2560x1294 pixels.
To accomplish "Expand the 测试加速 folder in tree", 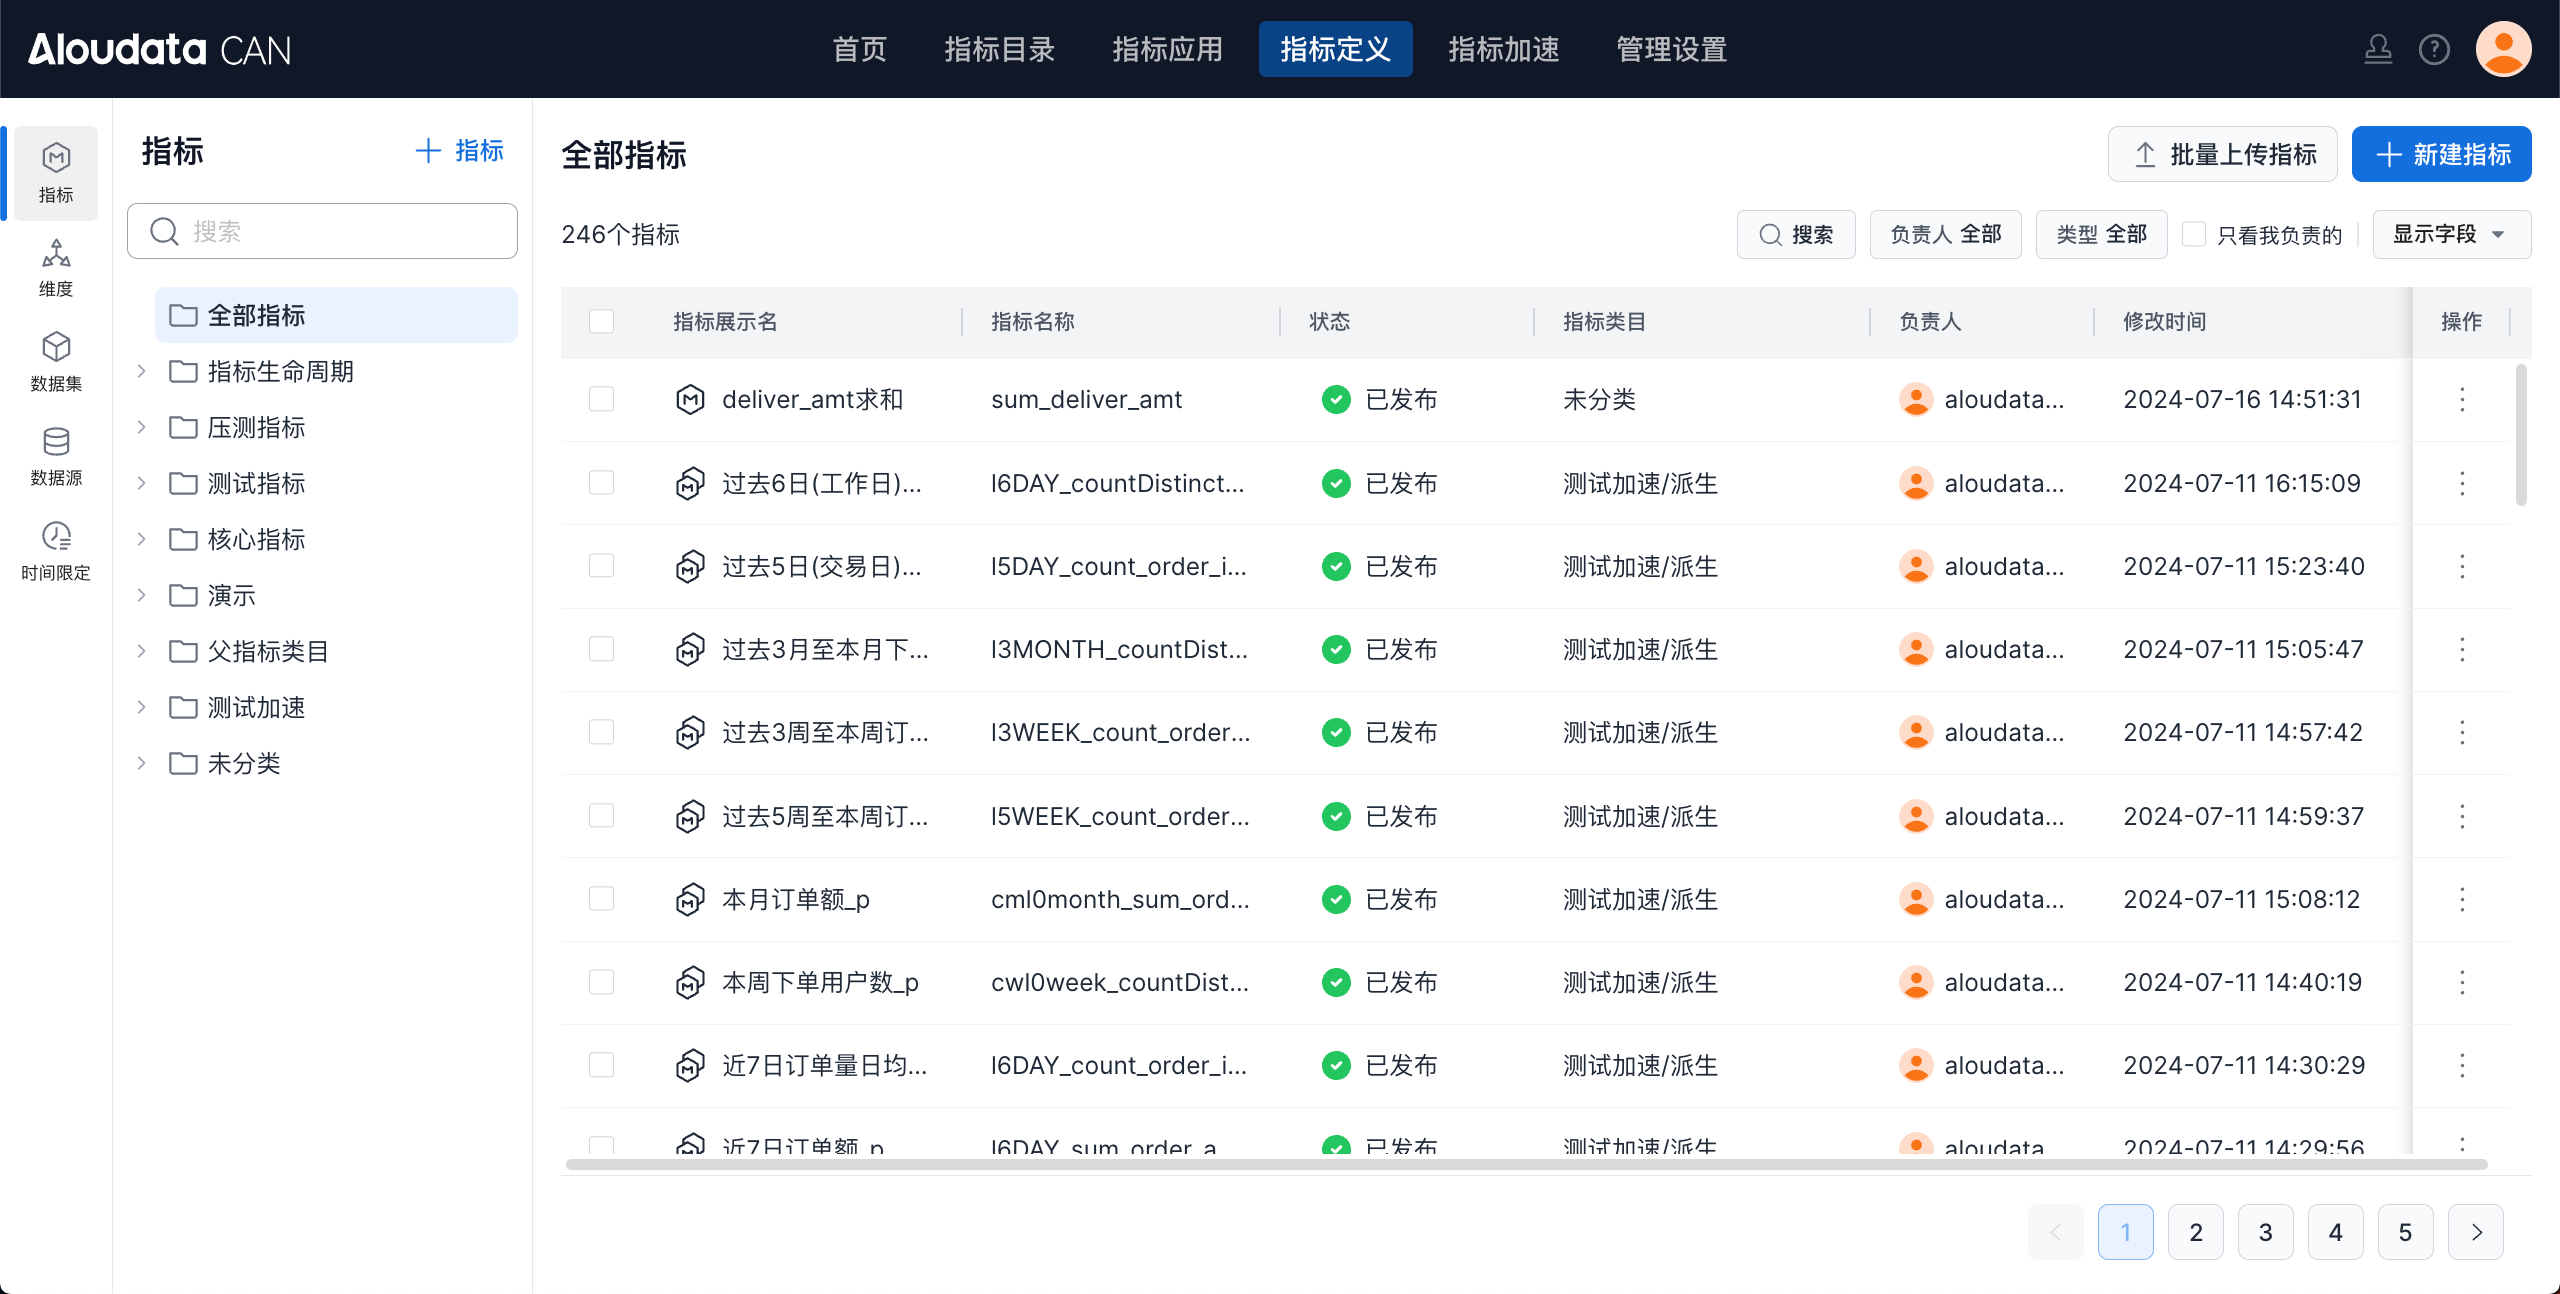I will [141, 708].
